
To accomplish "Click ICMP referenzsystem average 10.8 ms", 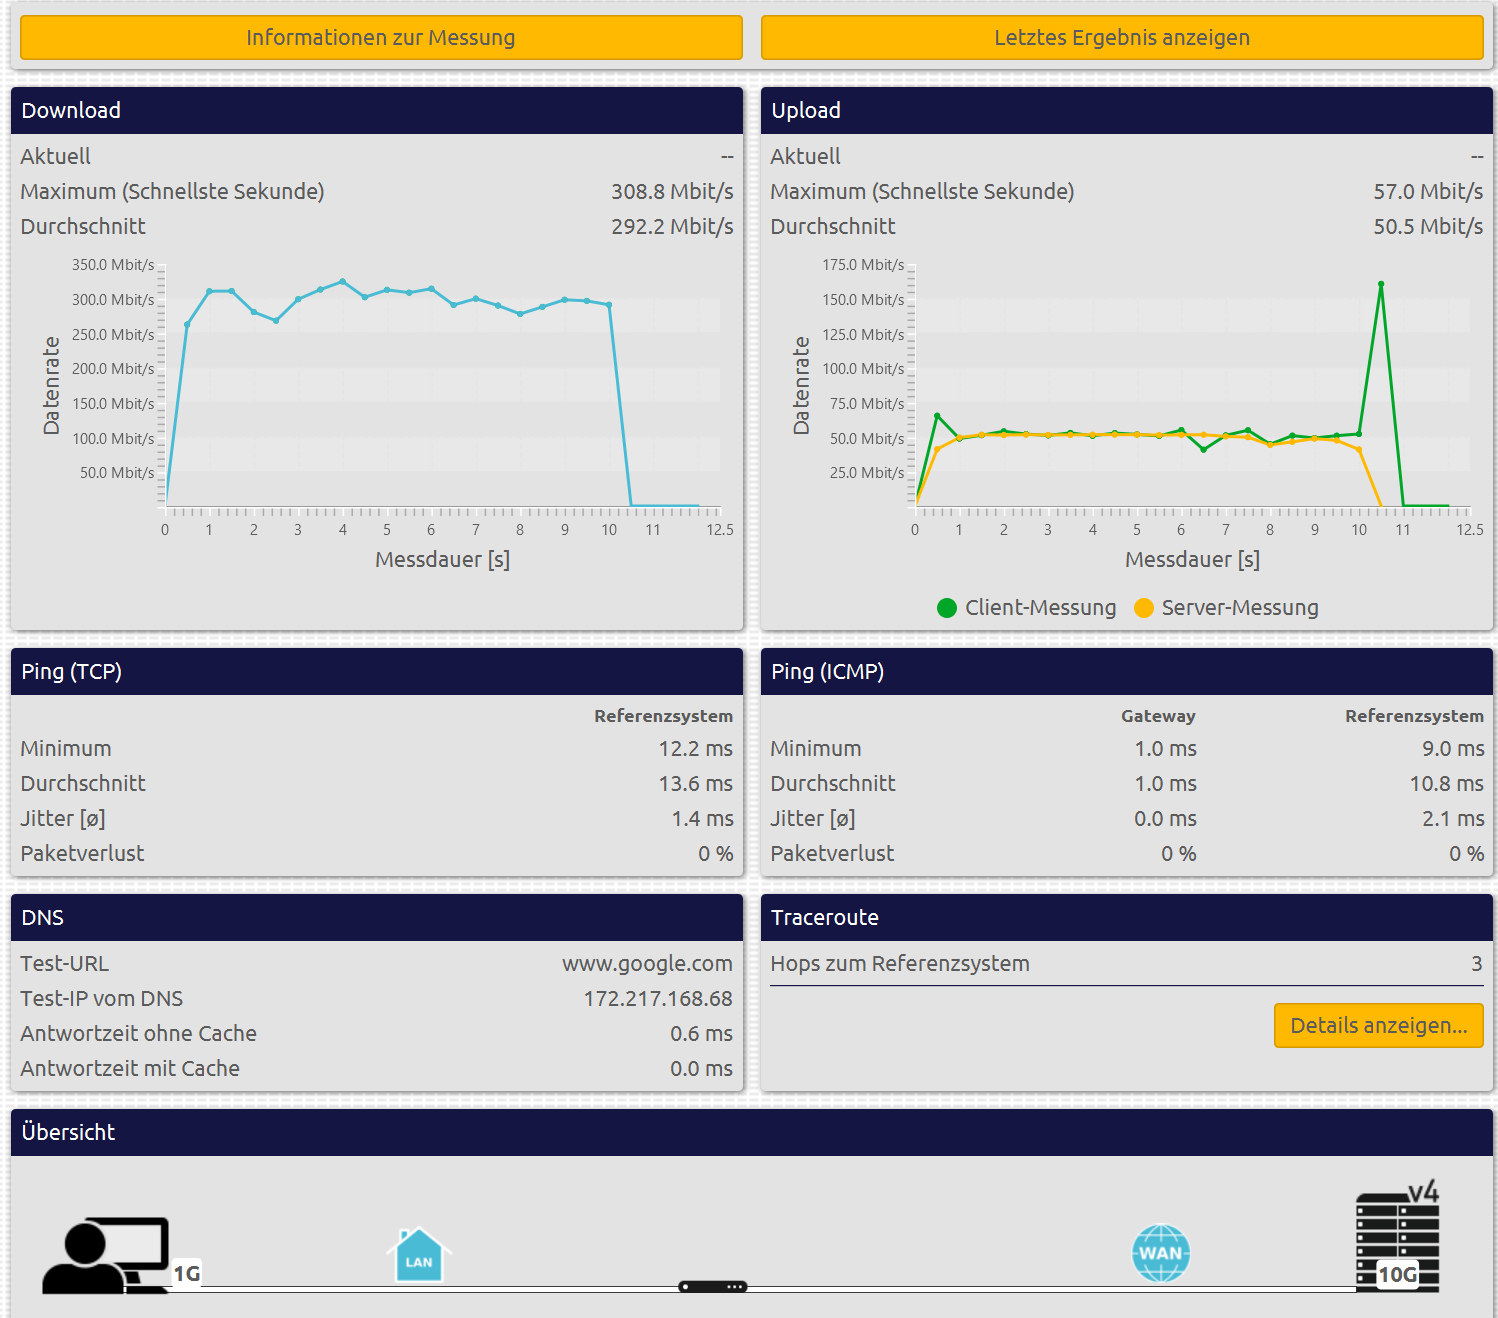I will 1447,784.
